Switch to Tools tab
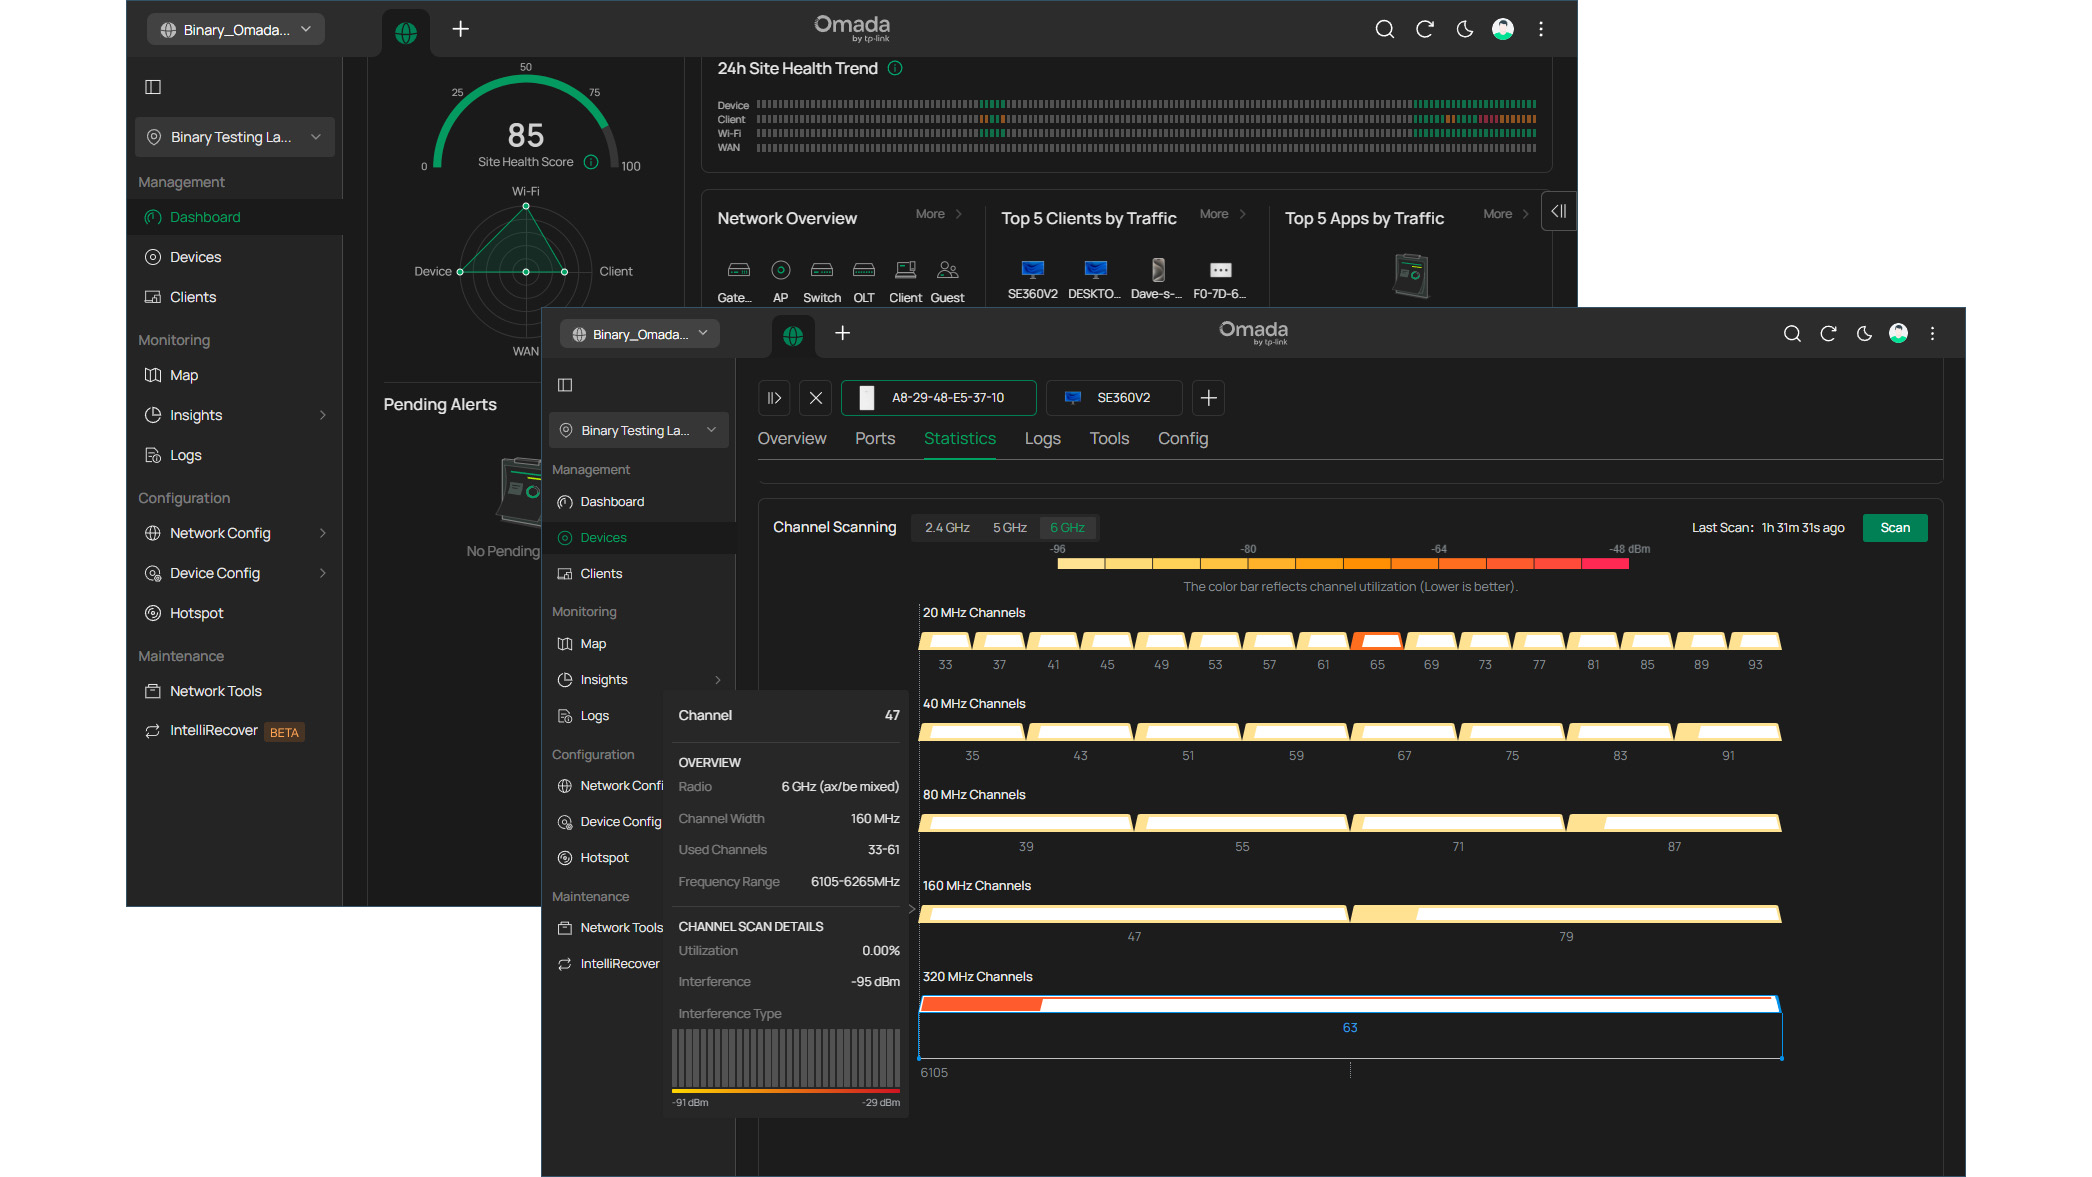Viewport: 2092px width, 1177px height. point(1109,439)
